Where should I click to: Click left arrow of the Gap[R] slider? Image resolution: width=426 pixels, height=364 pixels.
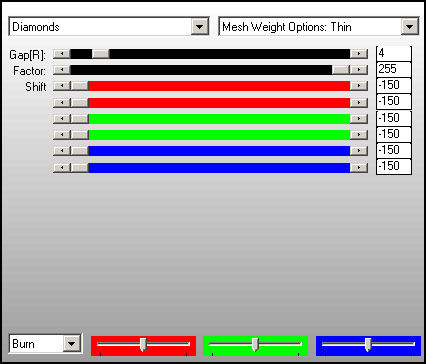(x=62, y=54)
